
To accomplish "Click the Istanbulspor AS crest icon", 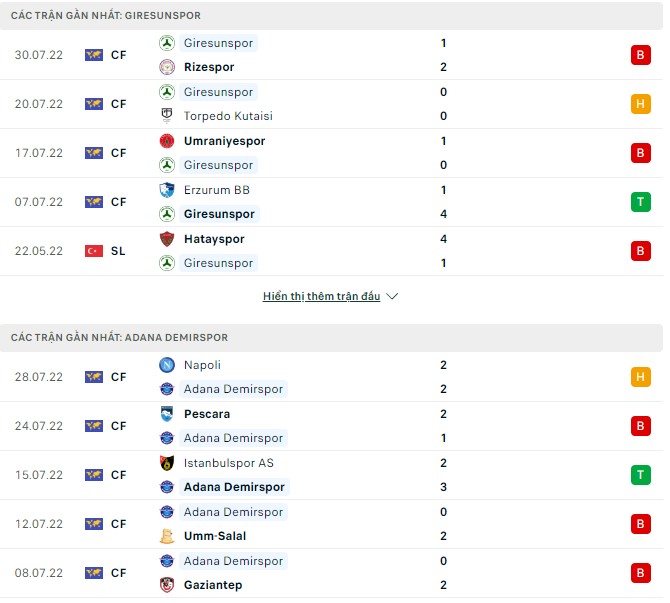I will 167,463.
